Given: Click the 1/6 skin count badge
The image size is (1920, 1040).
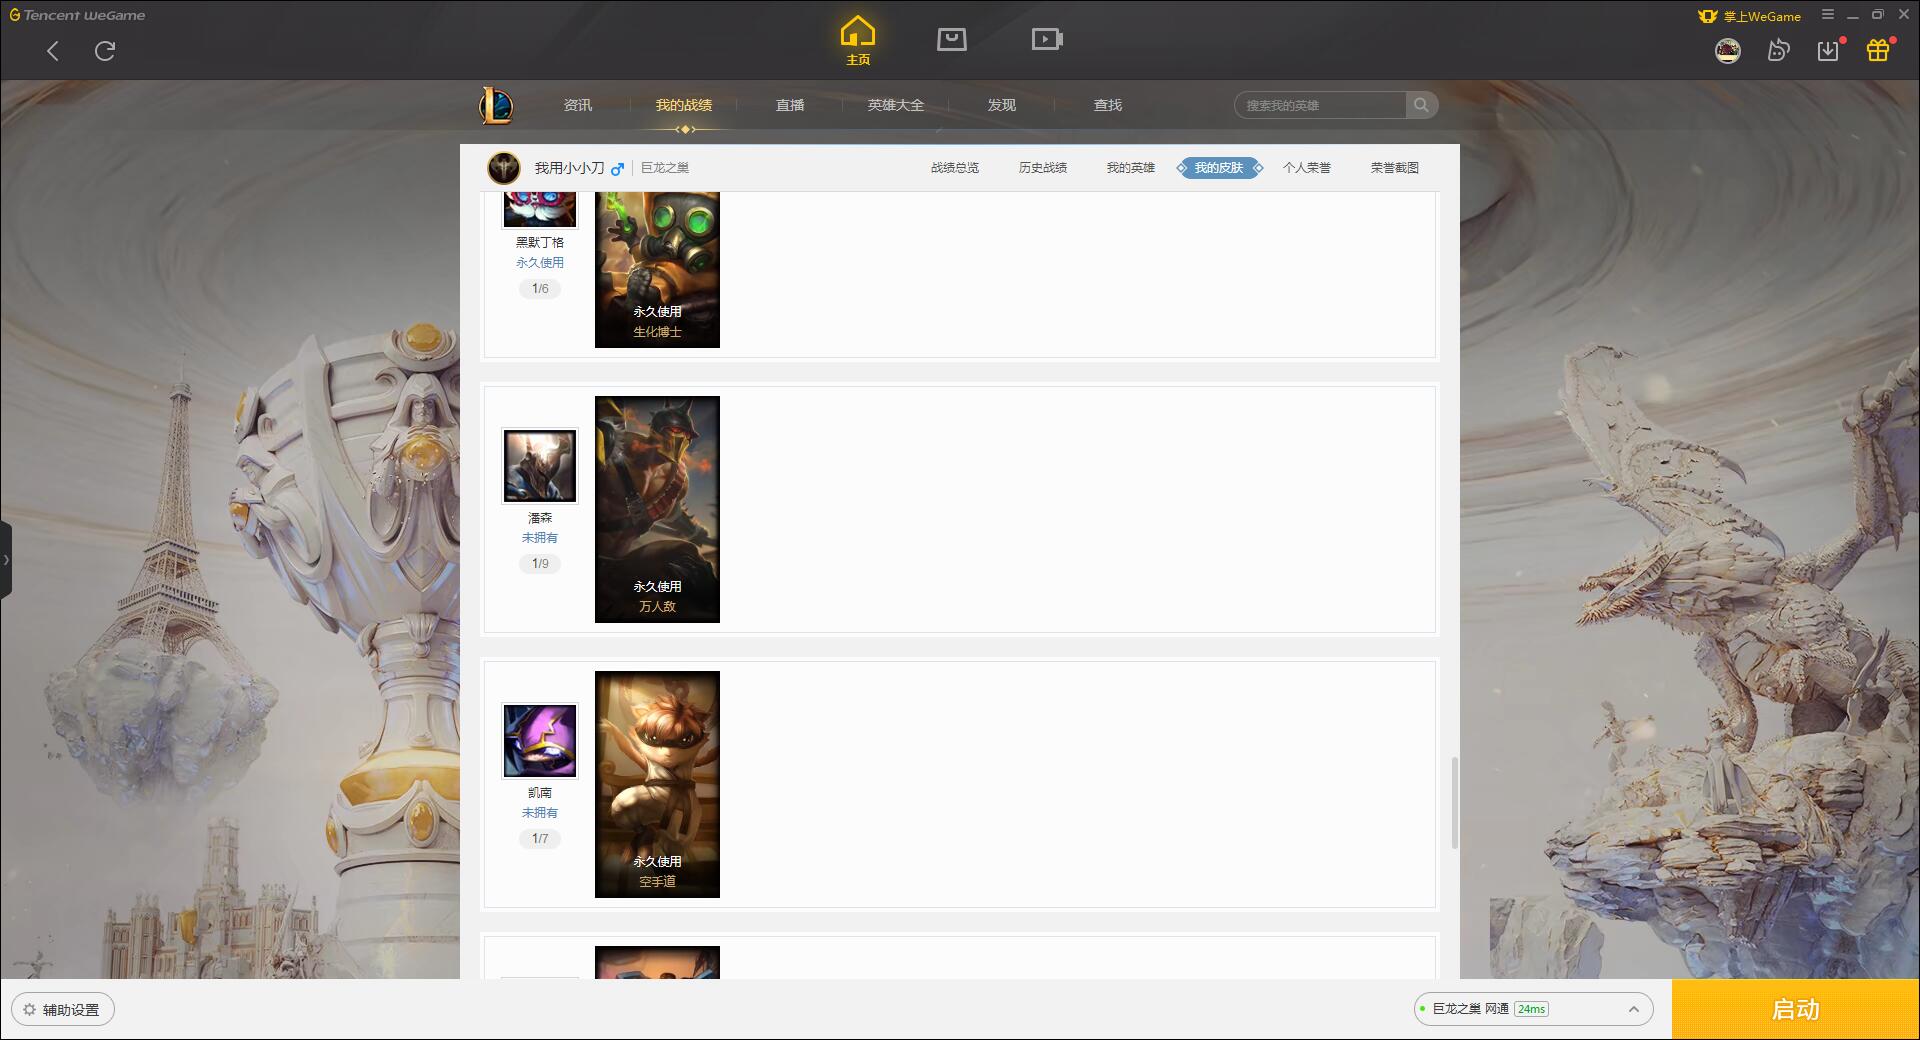Looking at the screenshot, I should point(540,289).
